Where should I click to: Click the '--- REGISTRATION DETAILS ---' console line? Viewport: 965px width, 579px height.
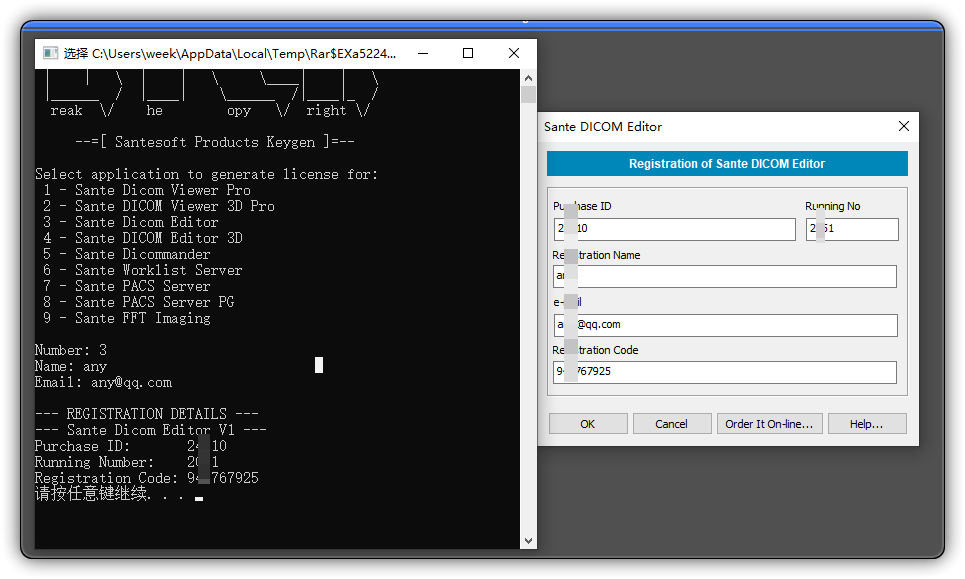point(146,414)
